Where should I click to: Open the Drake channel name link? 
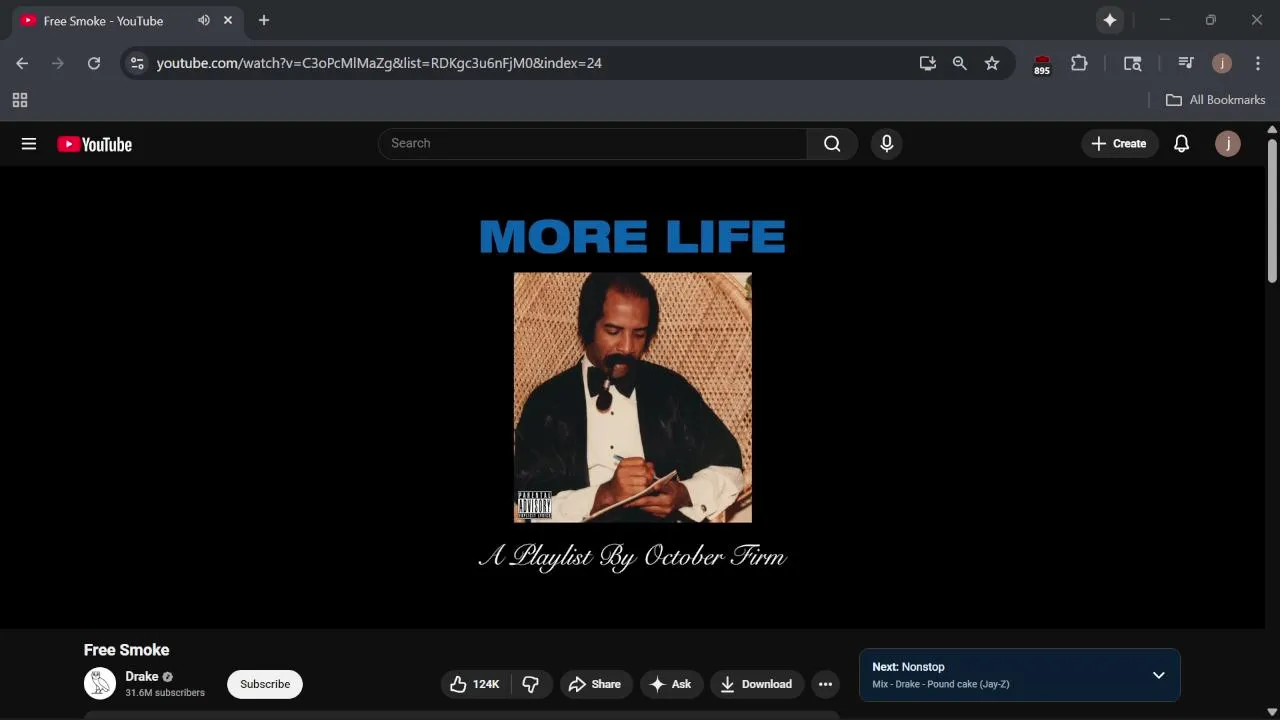pyautogui.click(x=142, y=677)
